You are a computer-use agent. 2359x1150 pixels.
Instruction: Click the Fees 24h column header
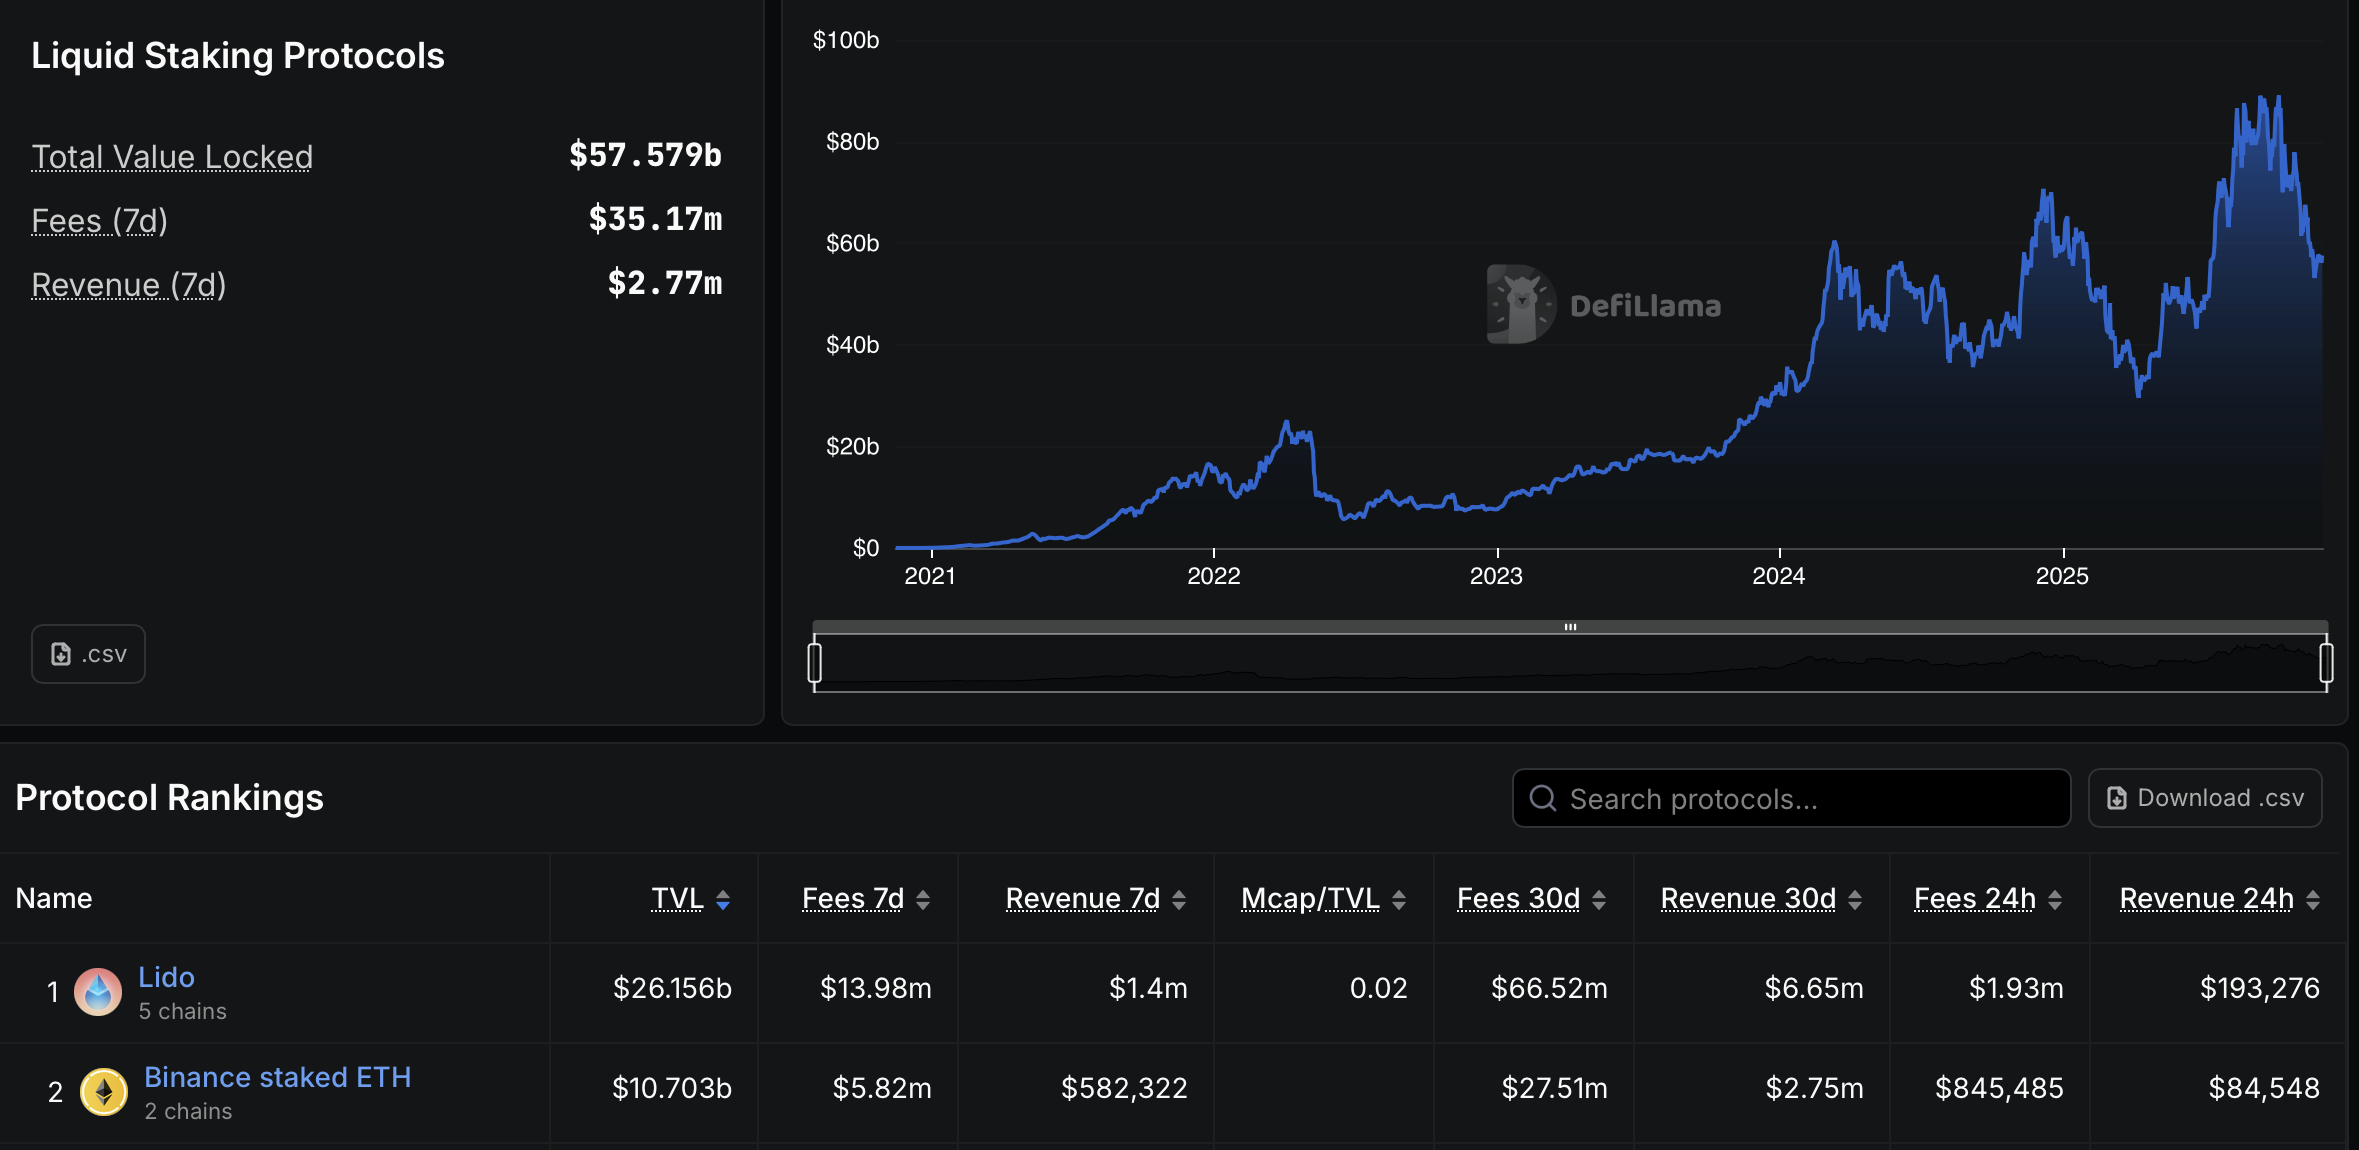(x=1974, y=899)
